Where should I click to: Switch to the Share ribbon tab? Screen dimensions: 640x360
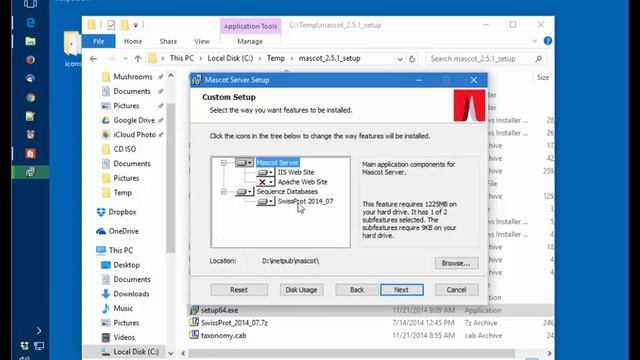[168, 41]
